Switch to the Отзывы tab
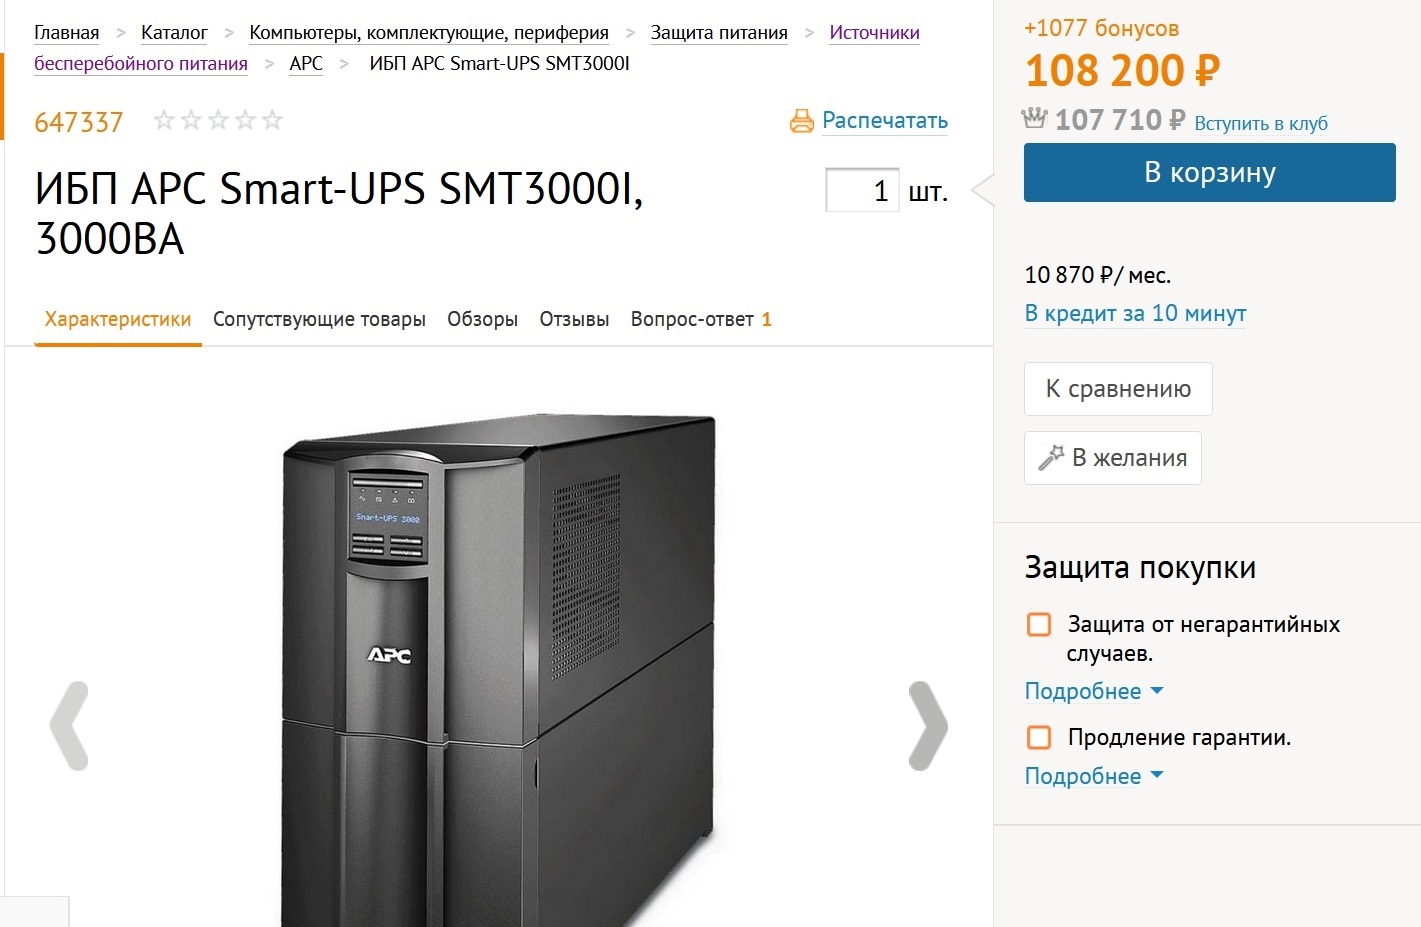This screenshot has width=1421, height=927. pos(574,319)
